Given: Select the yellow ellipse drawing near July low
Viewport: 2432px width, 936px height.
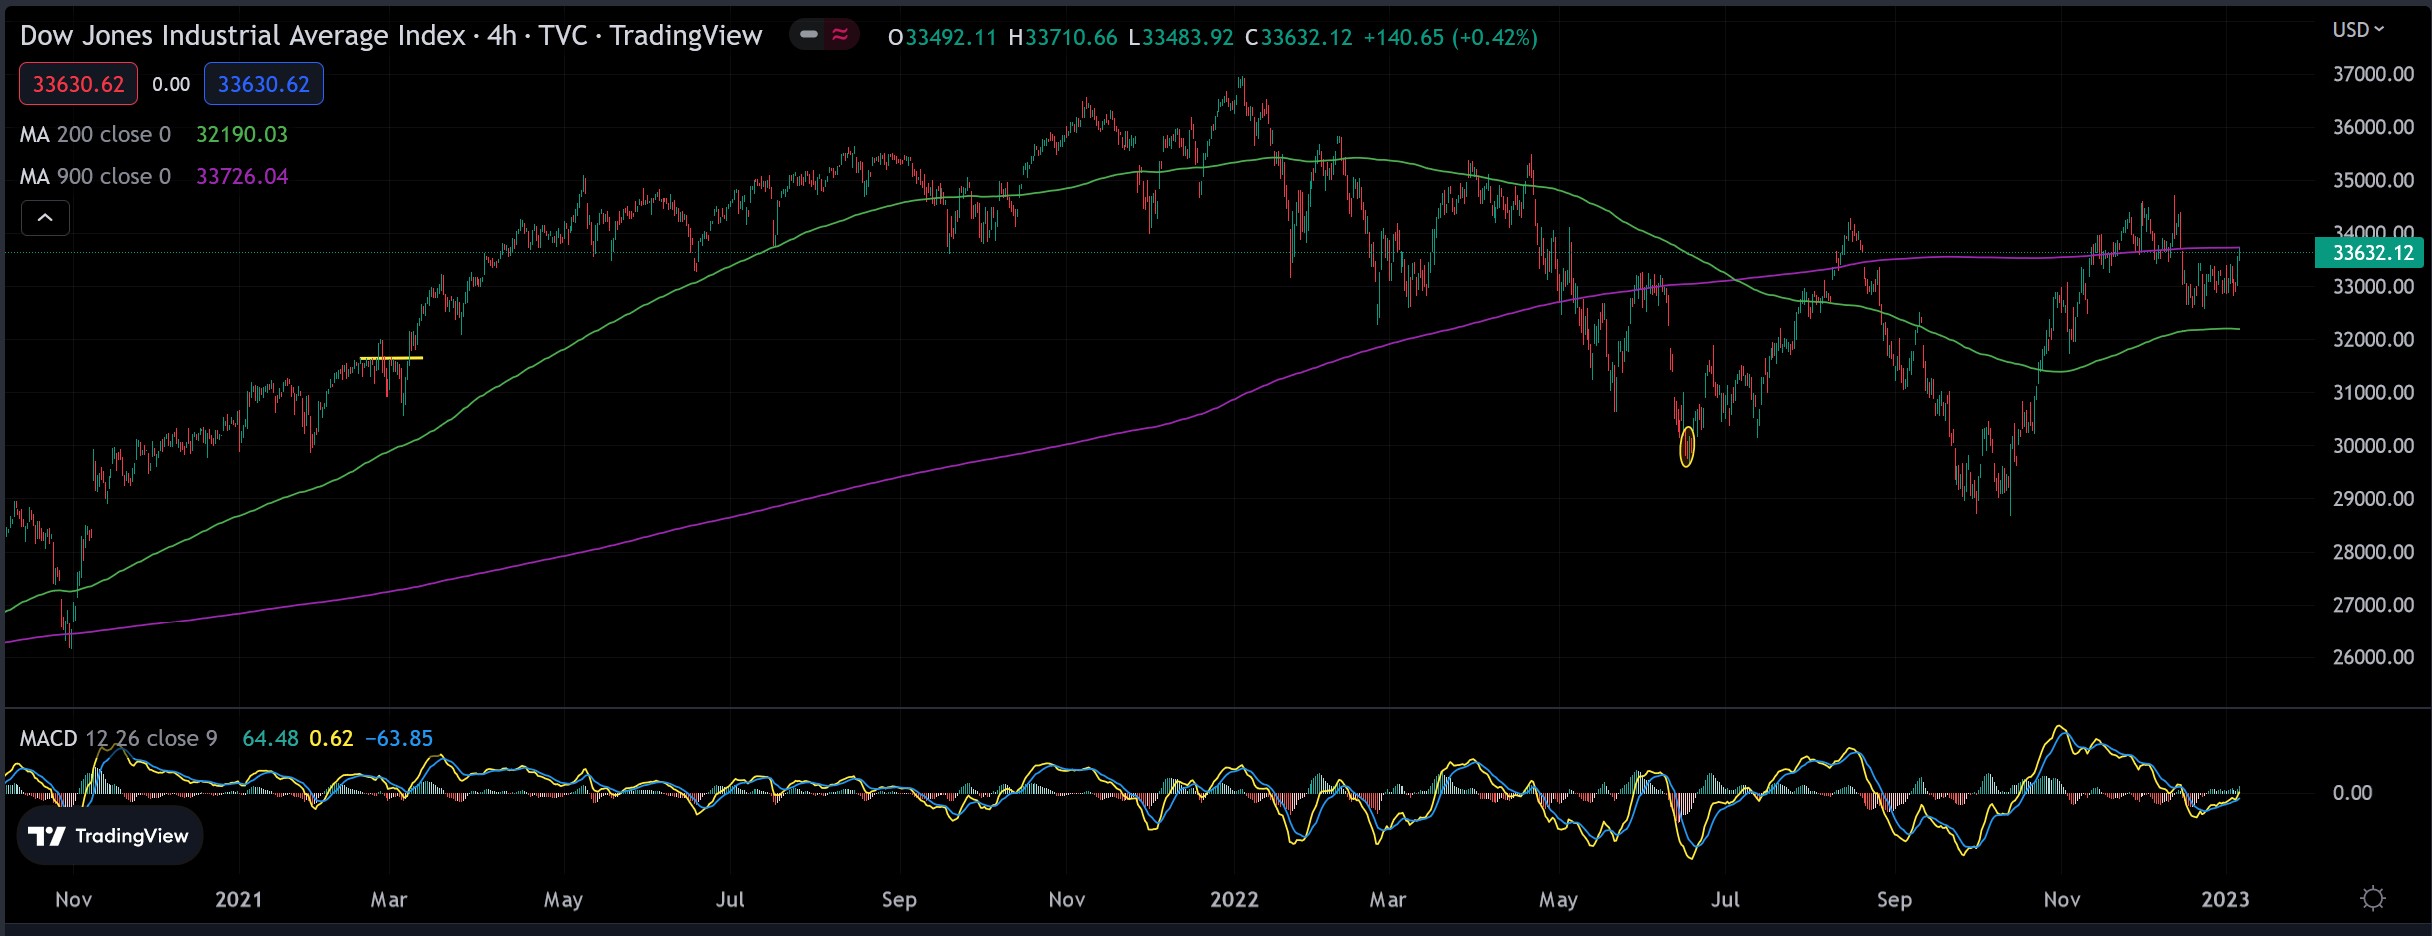Looking at the screenshot, I should click(1687, 447).
